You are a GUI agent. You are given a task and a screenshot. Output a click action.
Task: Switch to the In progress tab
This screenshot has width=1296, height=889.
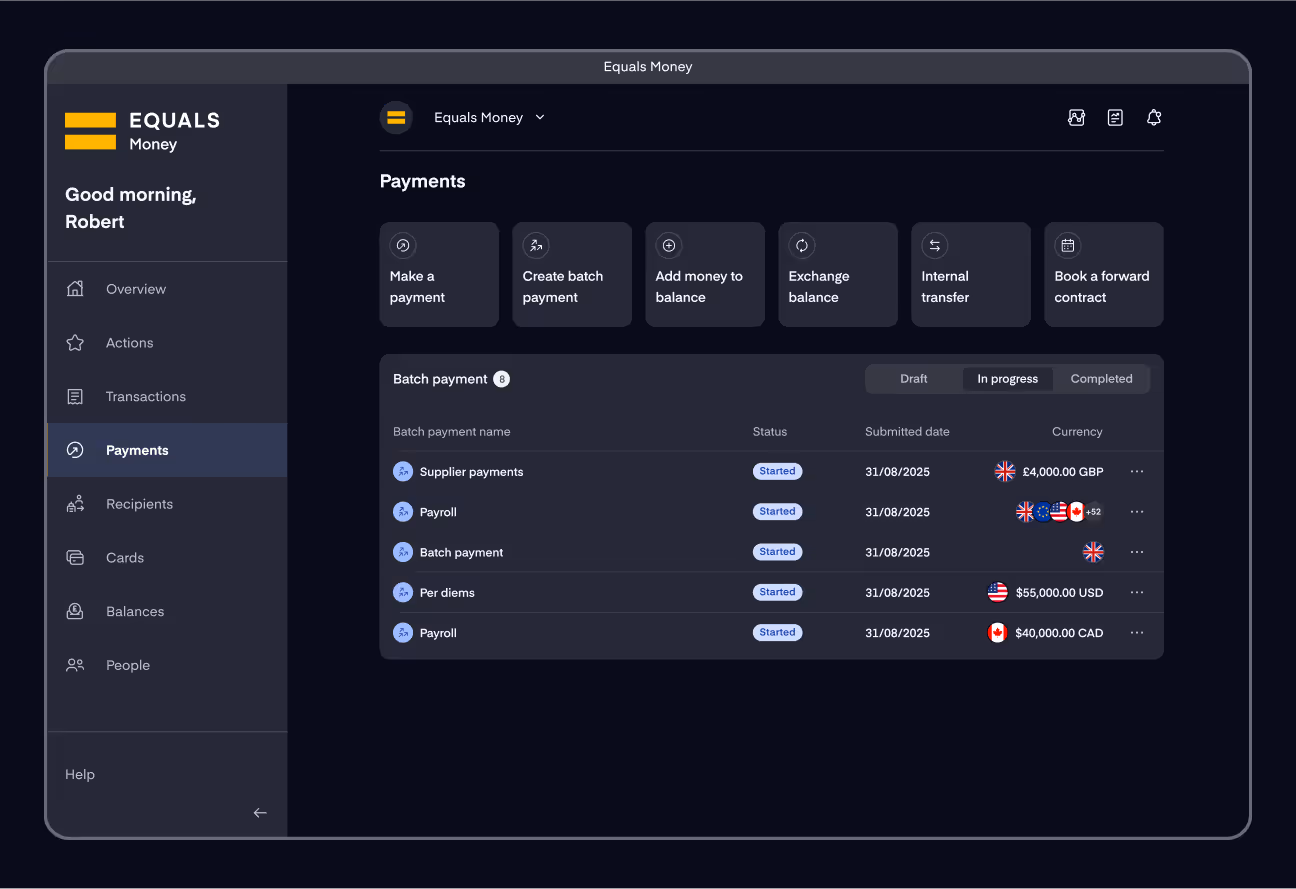coord(1008,379)
